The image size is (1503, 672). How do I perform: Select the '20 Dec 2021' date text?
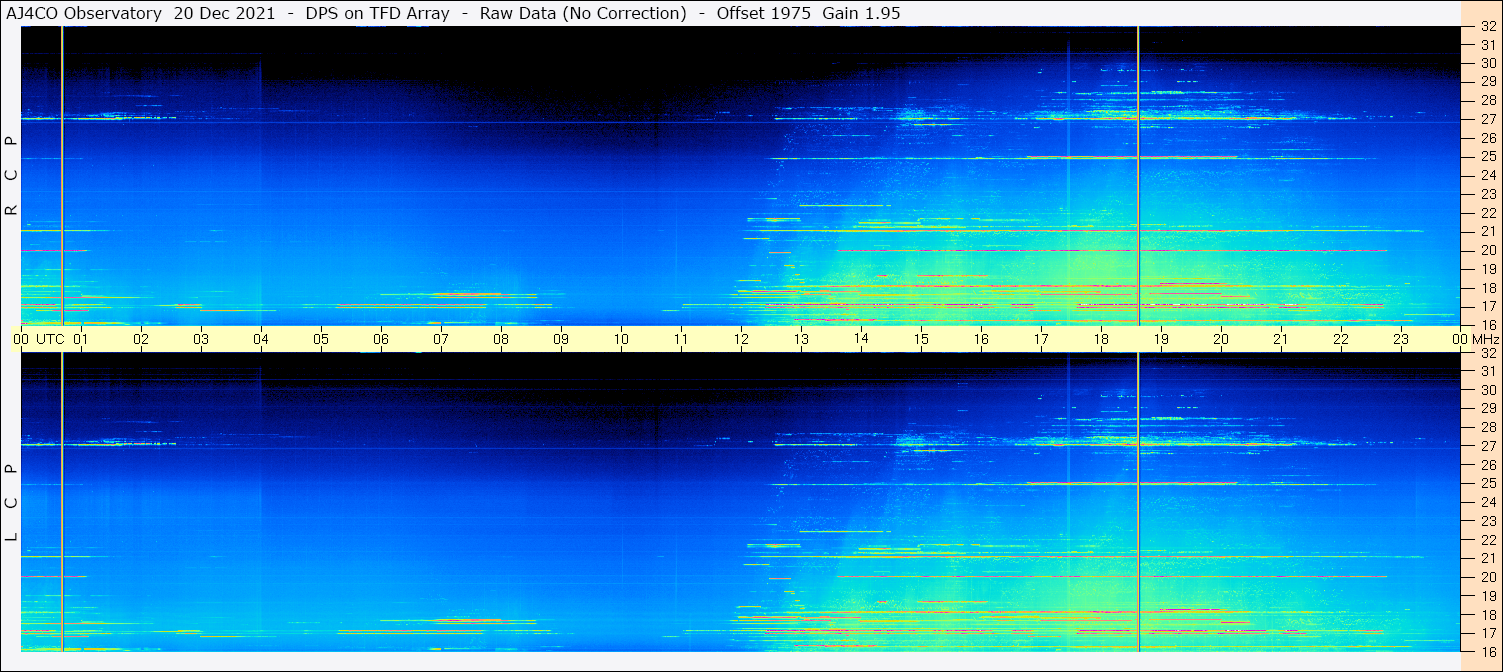[x=224, y=13]
